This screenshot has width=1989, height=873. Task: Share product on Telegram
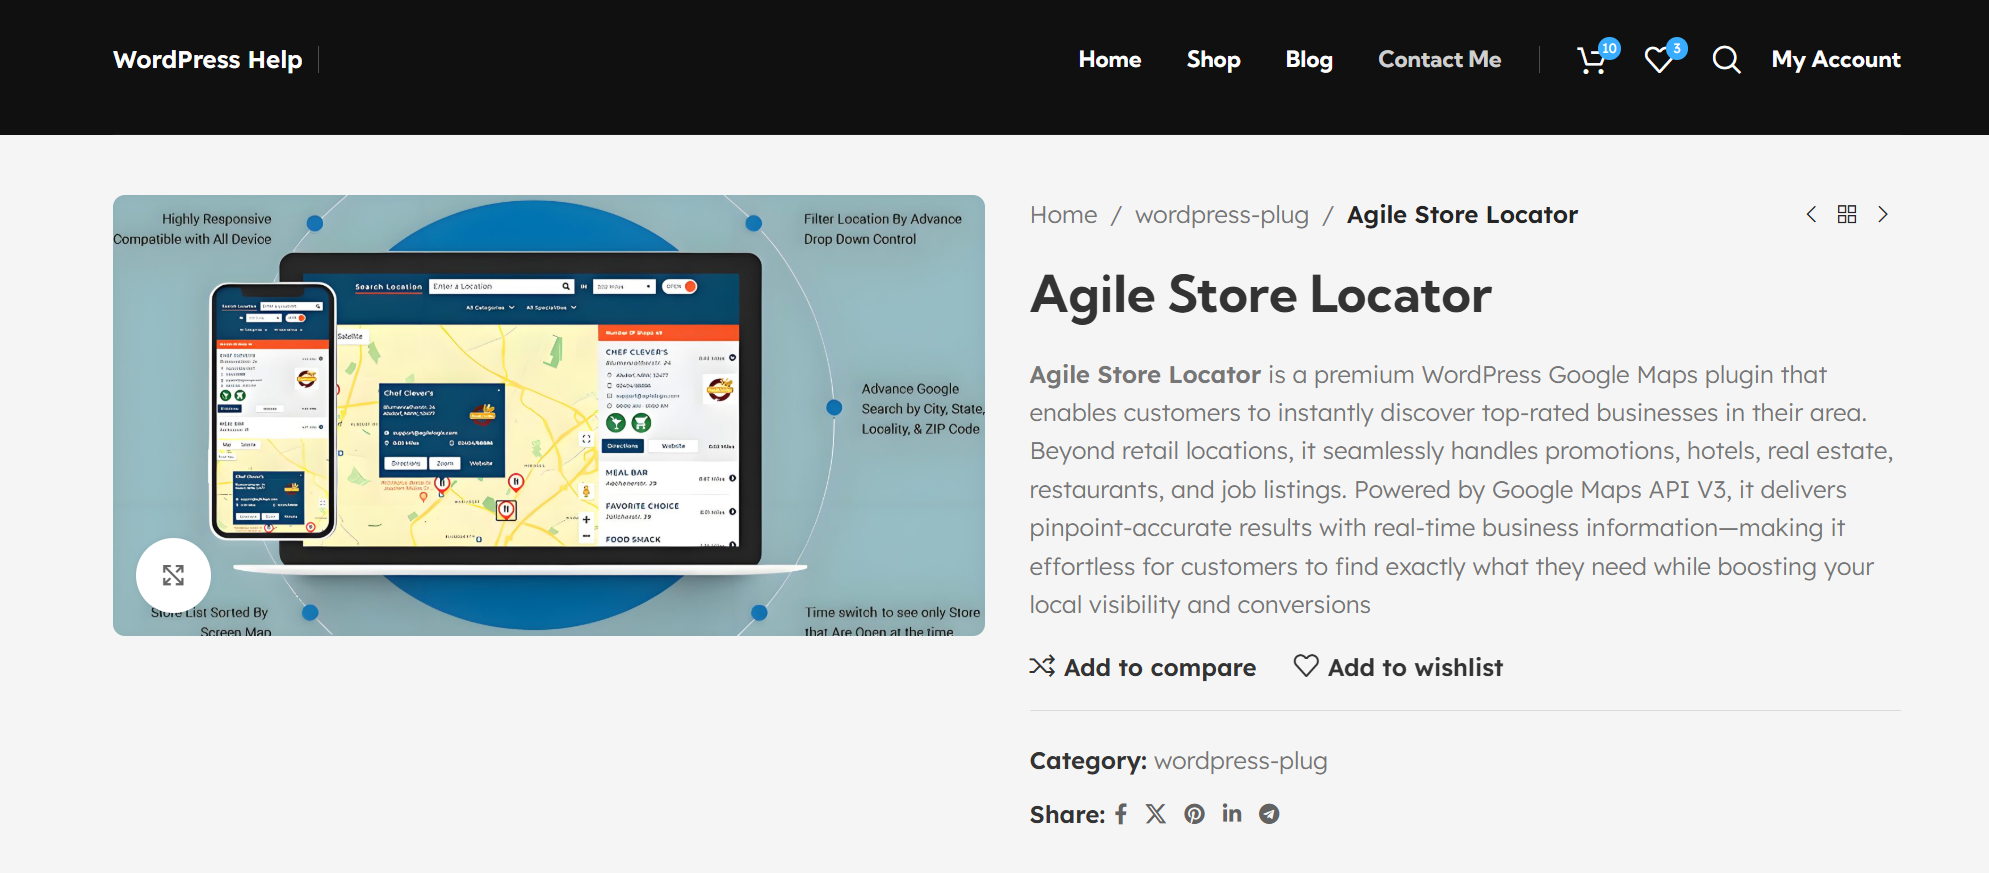point(1269,814)
